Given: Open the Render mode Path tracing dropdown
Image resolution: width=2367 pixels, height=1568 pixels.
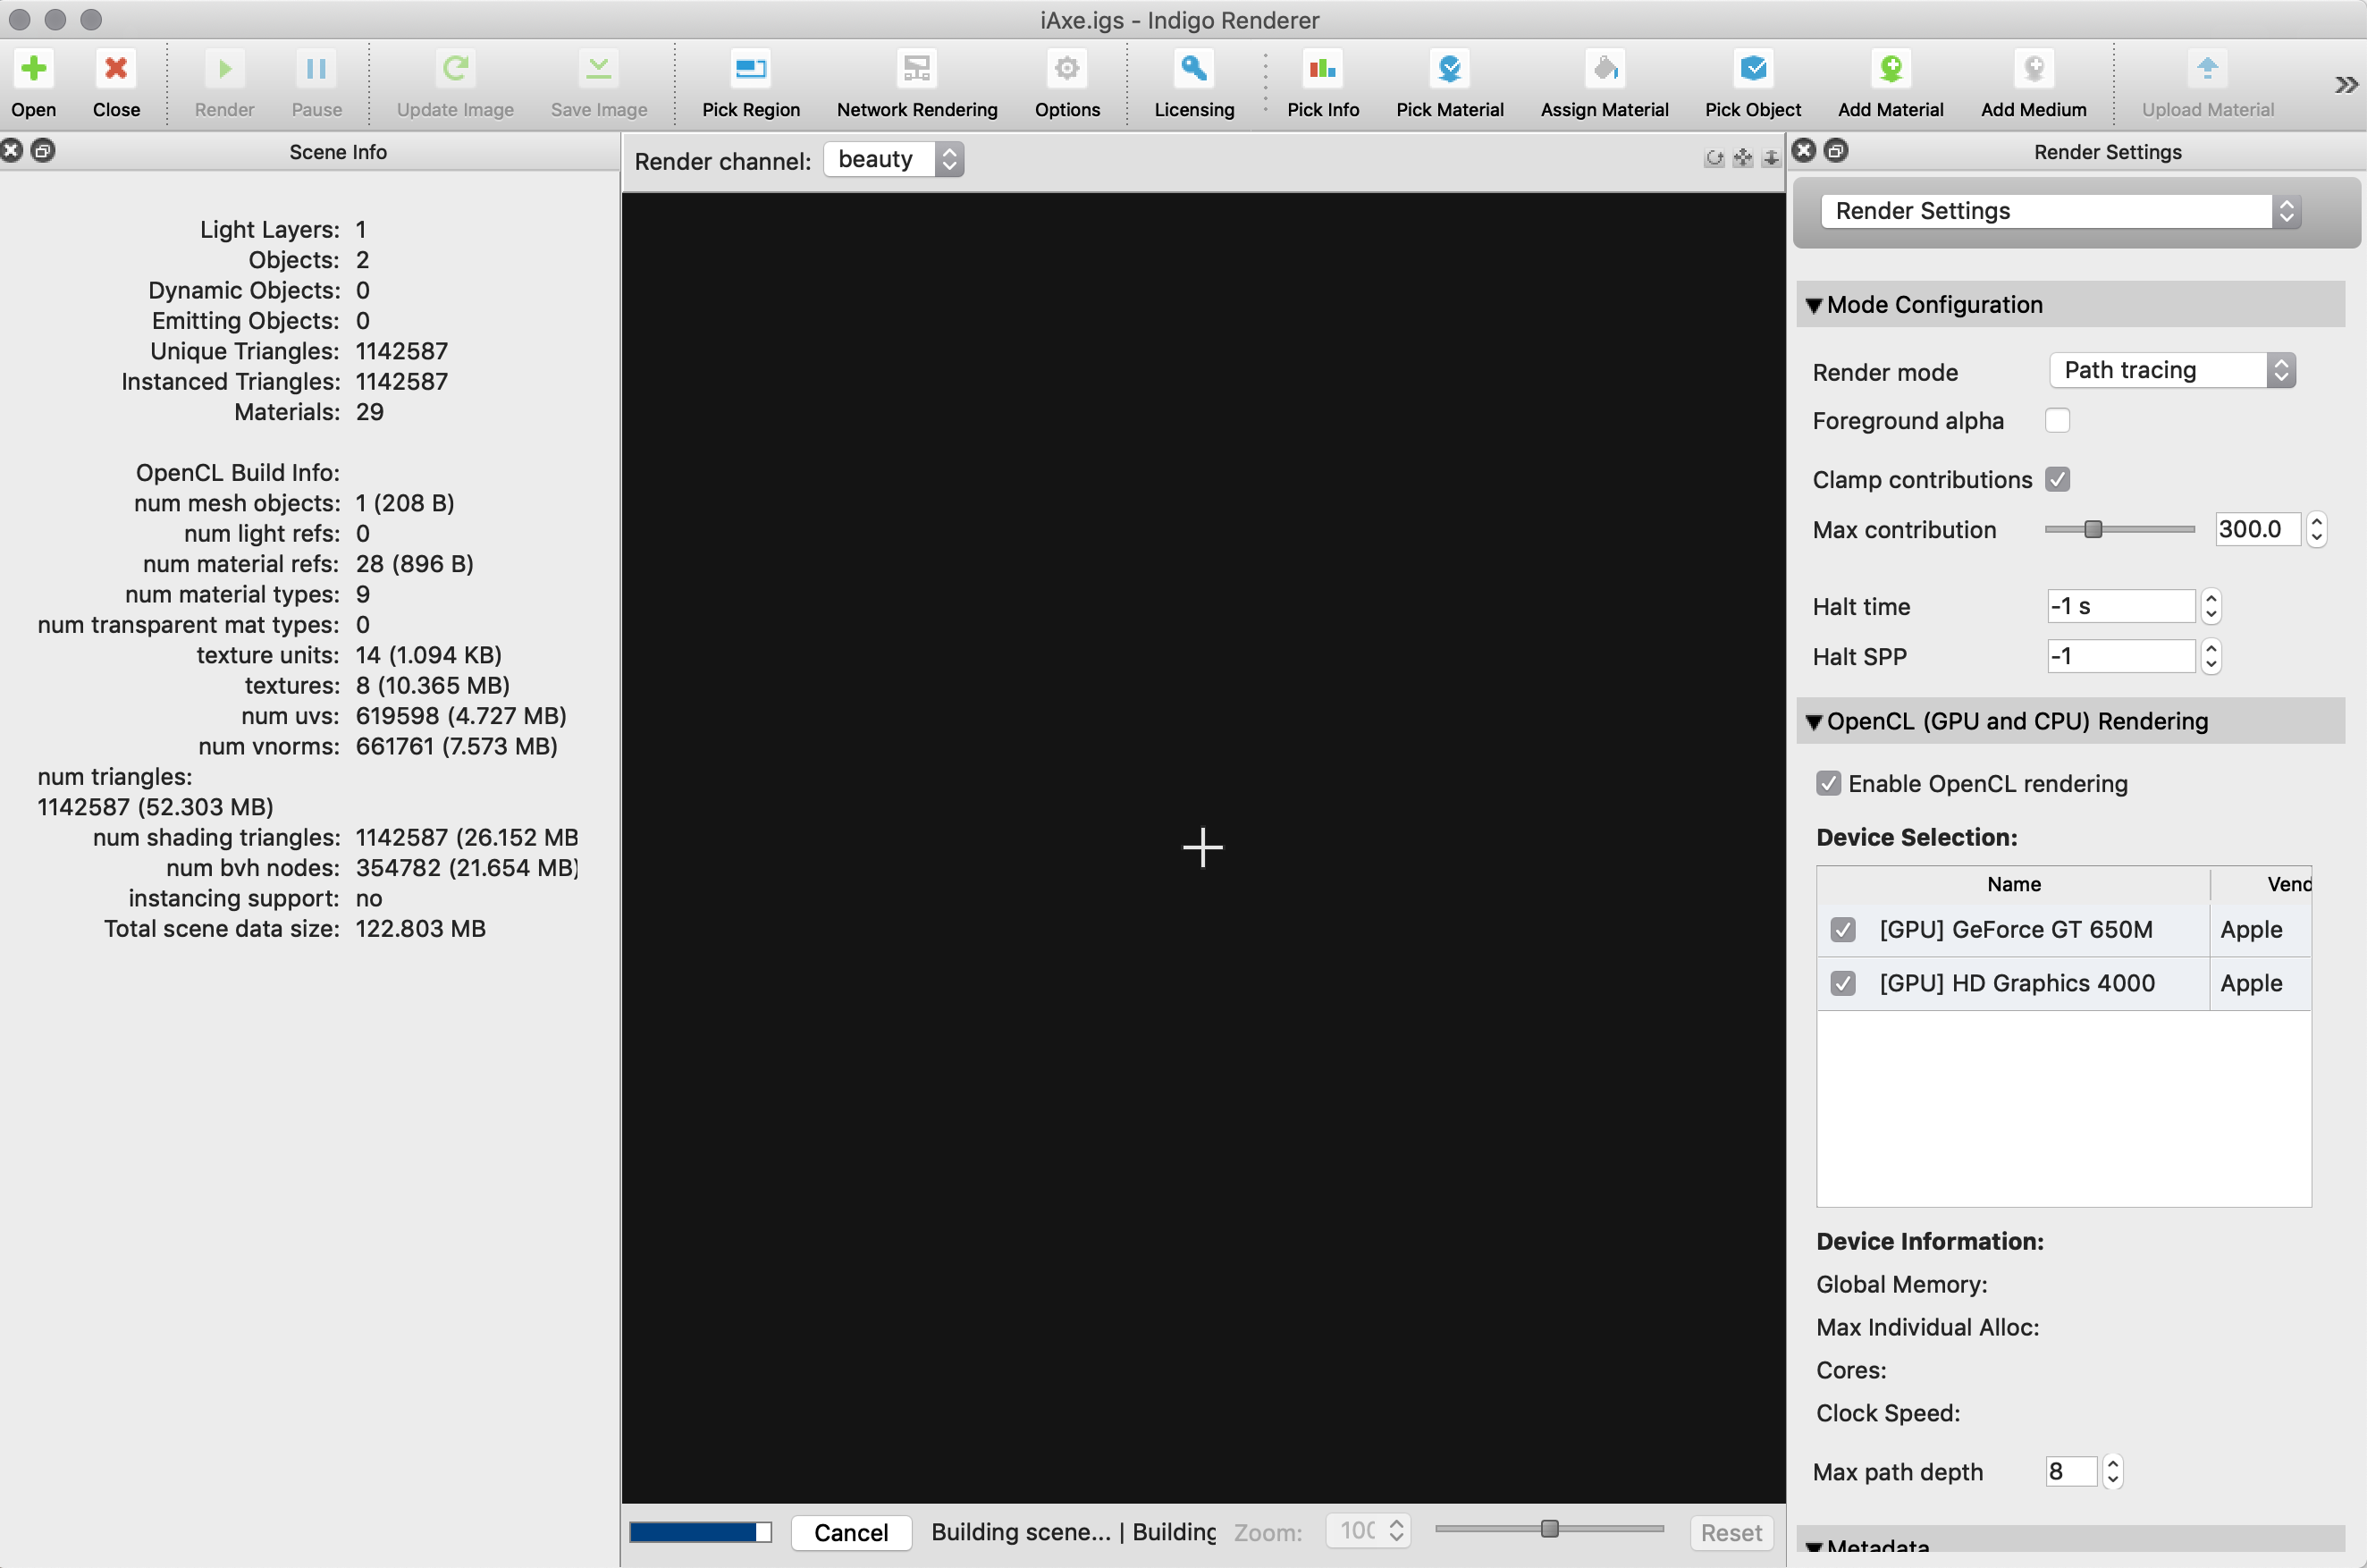Looking at the screenshot, I should [x=2171, y=371].
